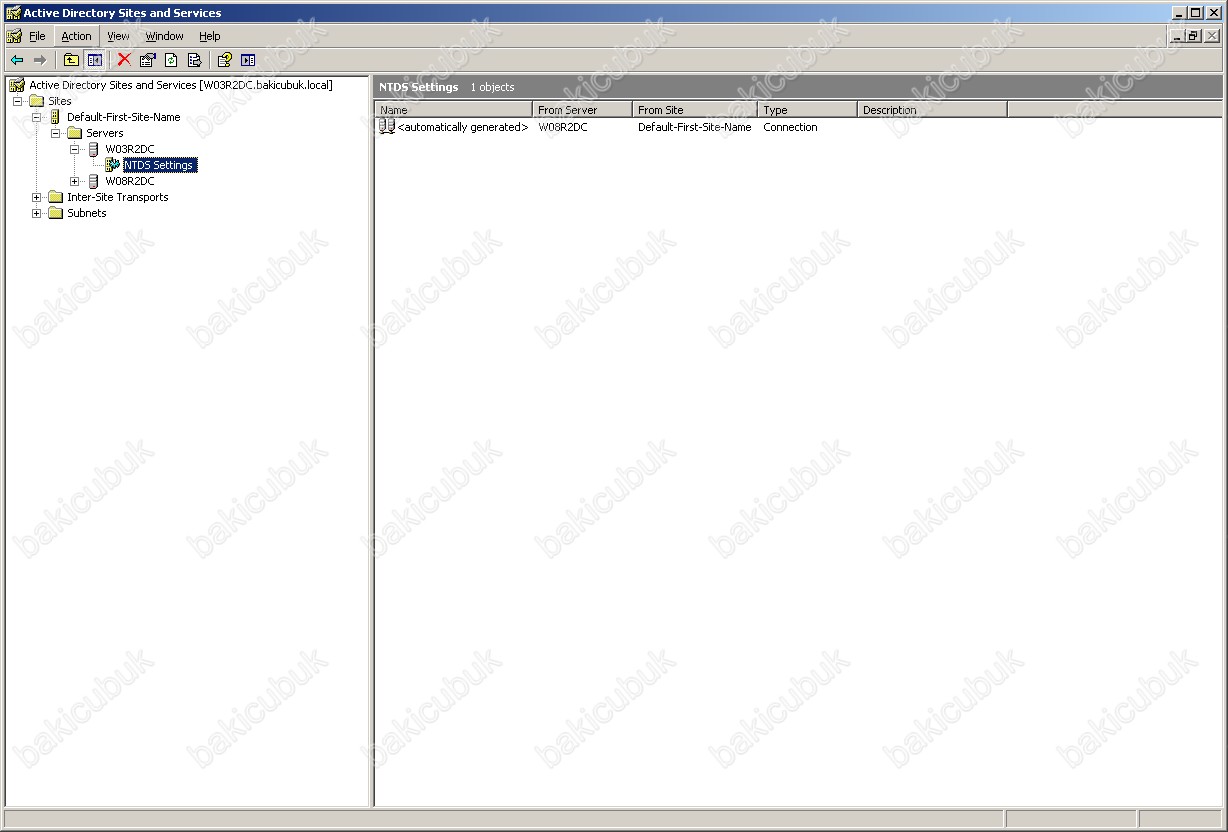
Task: Click the Refresh toolbar icon
Action: (x=171, y=60)
